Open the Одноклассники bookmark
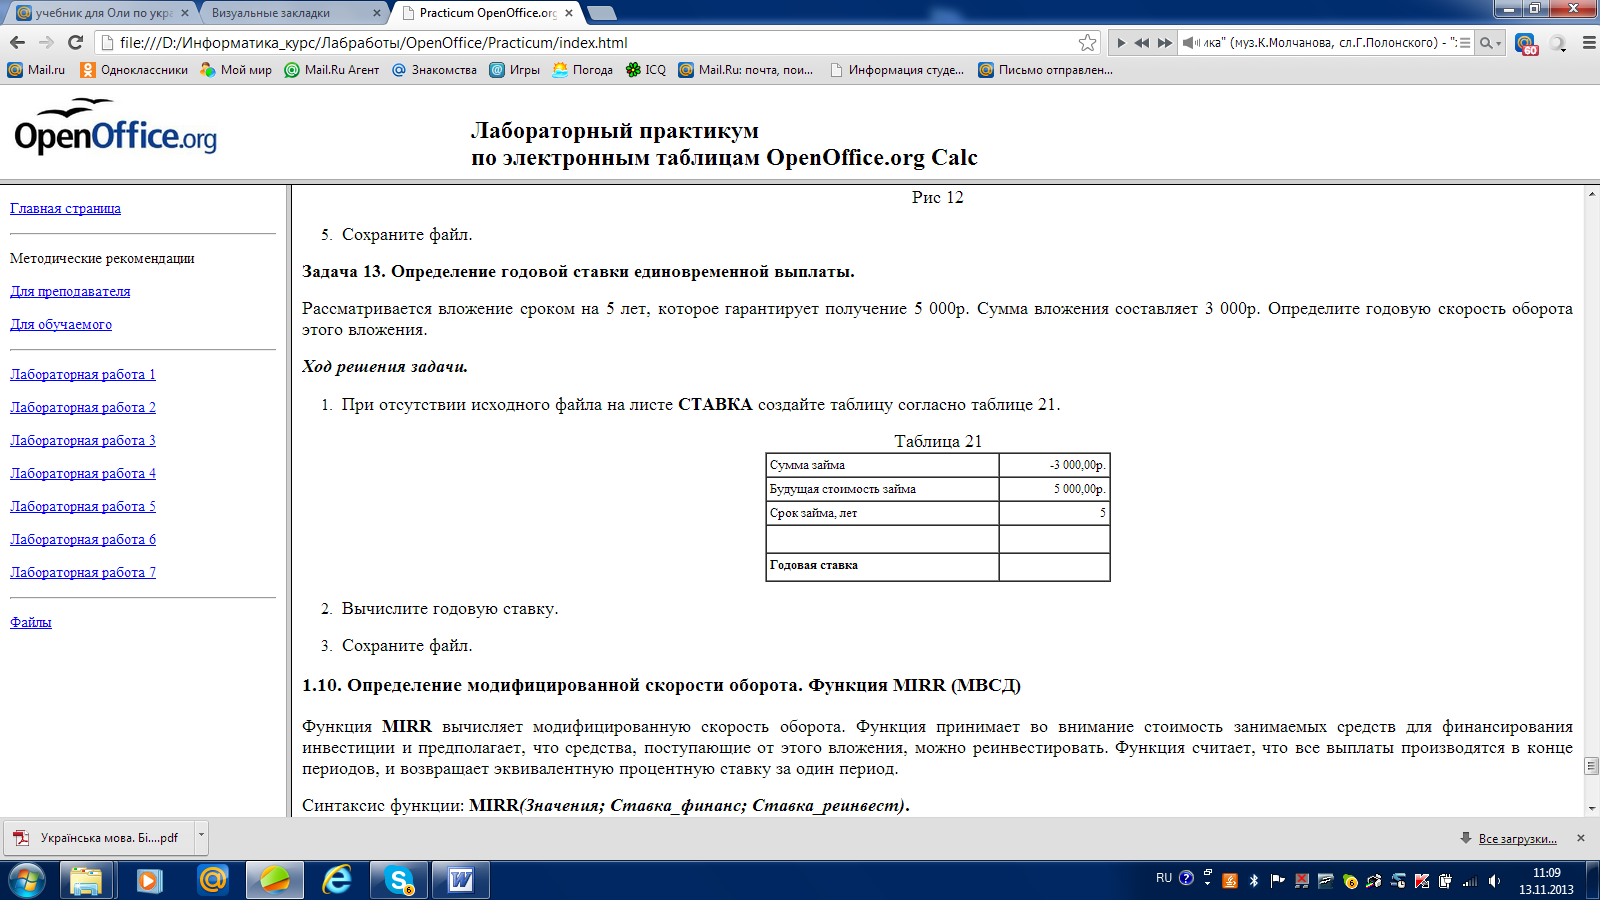This screenshot has height=900, width=1600. [134, 70]
